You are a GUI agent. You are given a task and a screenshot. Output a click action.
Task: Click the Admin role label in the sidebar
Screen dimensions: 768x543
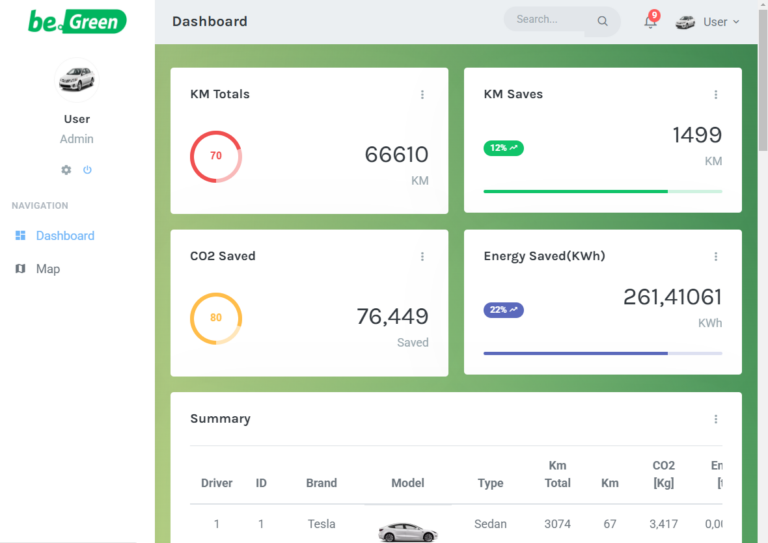click(x=76, y=139)
